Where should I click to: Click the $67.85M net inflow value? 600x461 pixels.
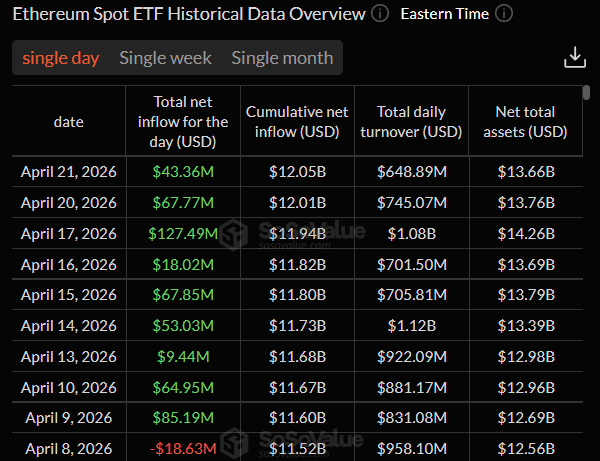tap(183, 295)
